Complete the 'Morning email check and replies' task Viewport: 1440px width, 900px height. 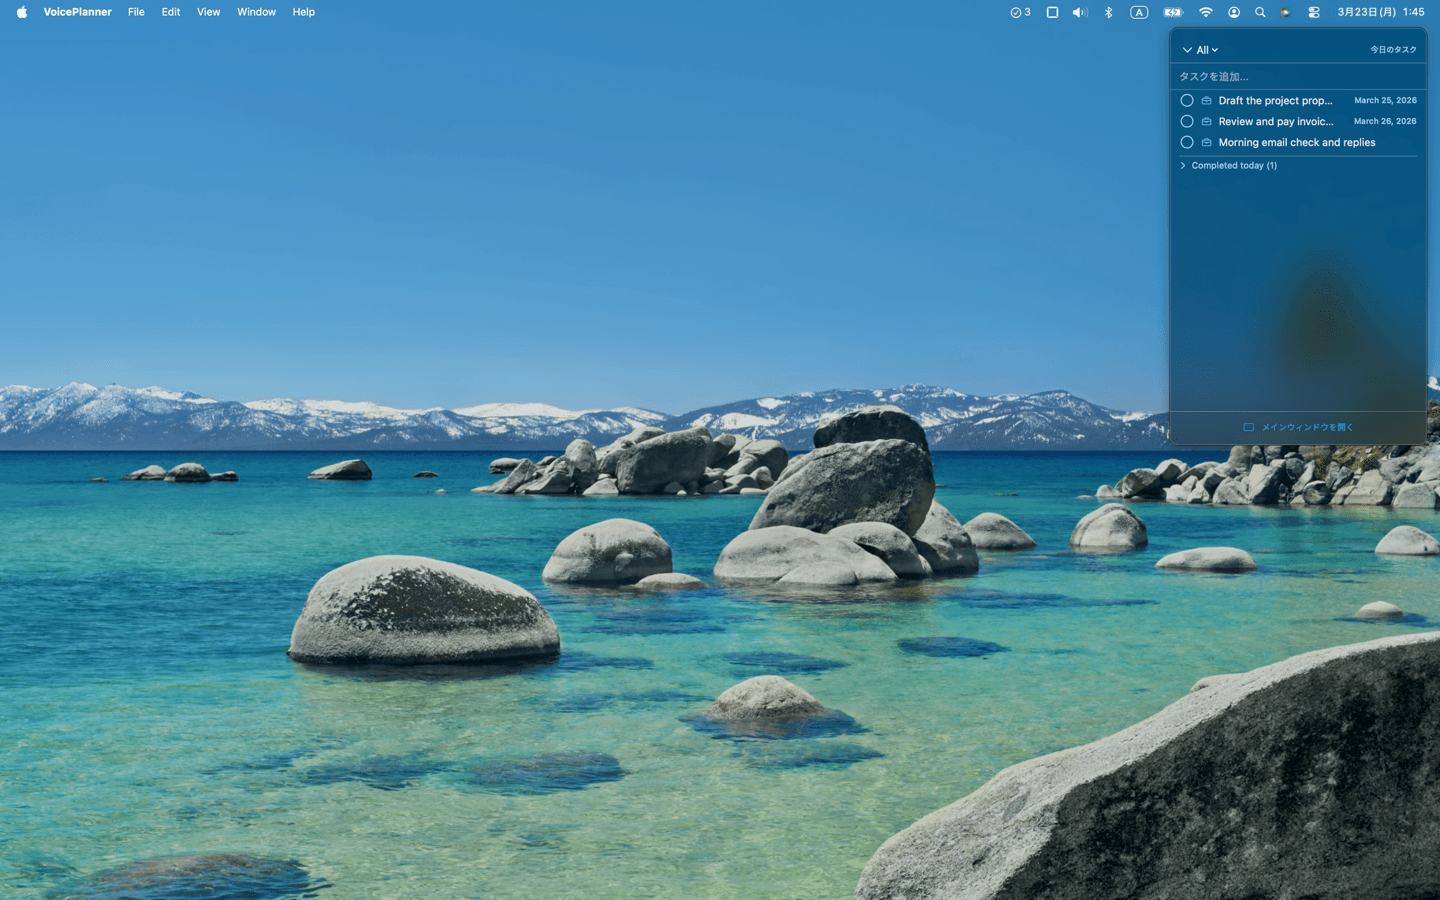(x=1187, y=142)
